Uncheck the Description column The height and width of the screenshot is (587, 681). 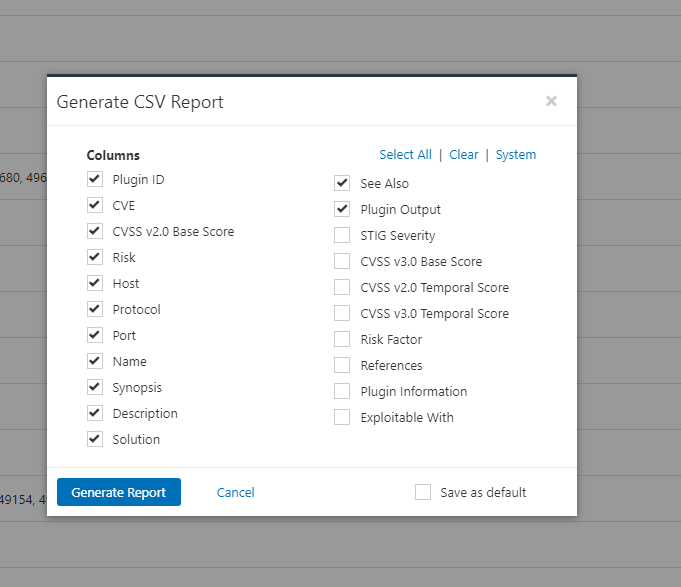point(95,413)
